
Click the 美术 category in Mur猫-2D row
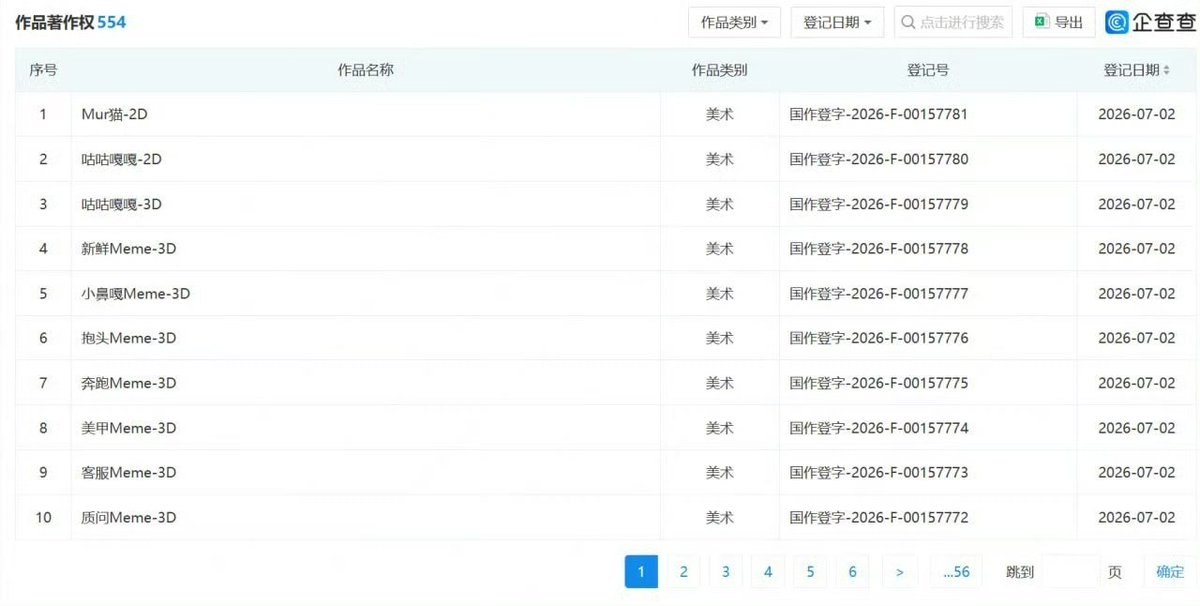click(x=720, y=114)
